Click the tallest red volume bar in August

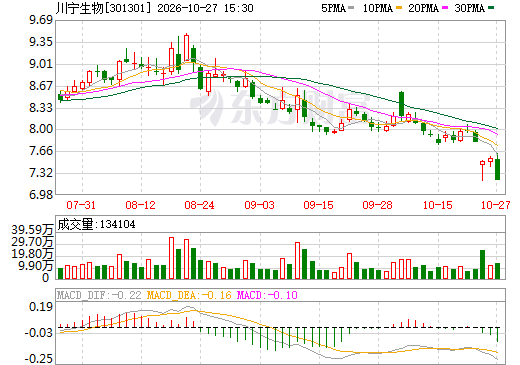[x=171, y=258]
